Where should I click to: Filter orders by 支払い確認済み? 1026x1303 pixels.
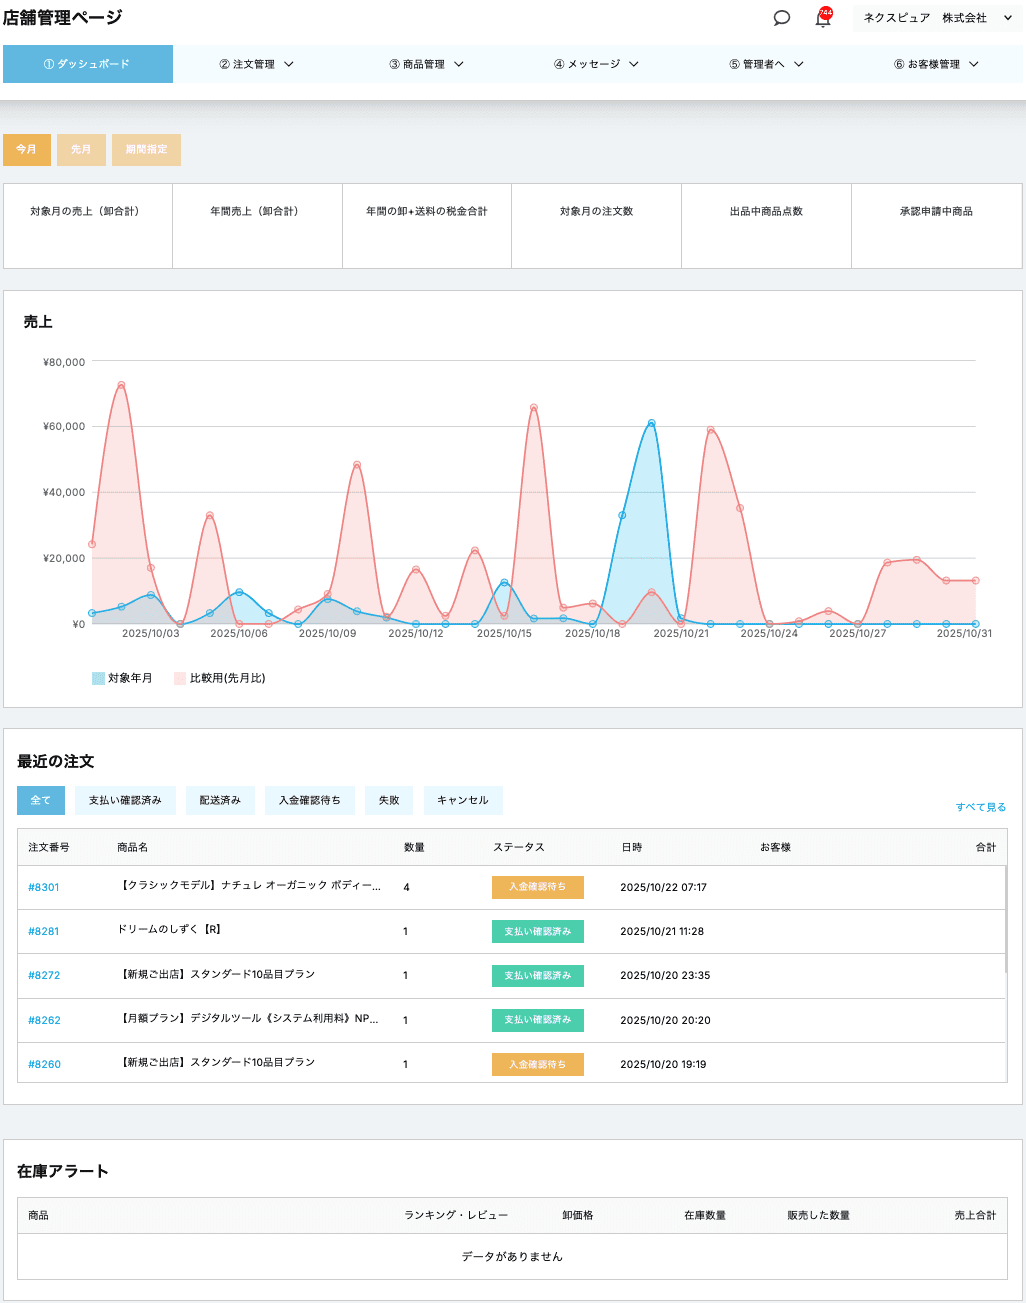125,800
